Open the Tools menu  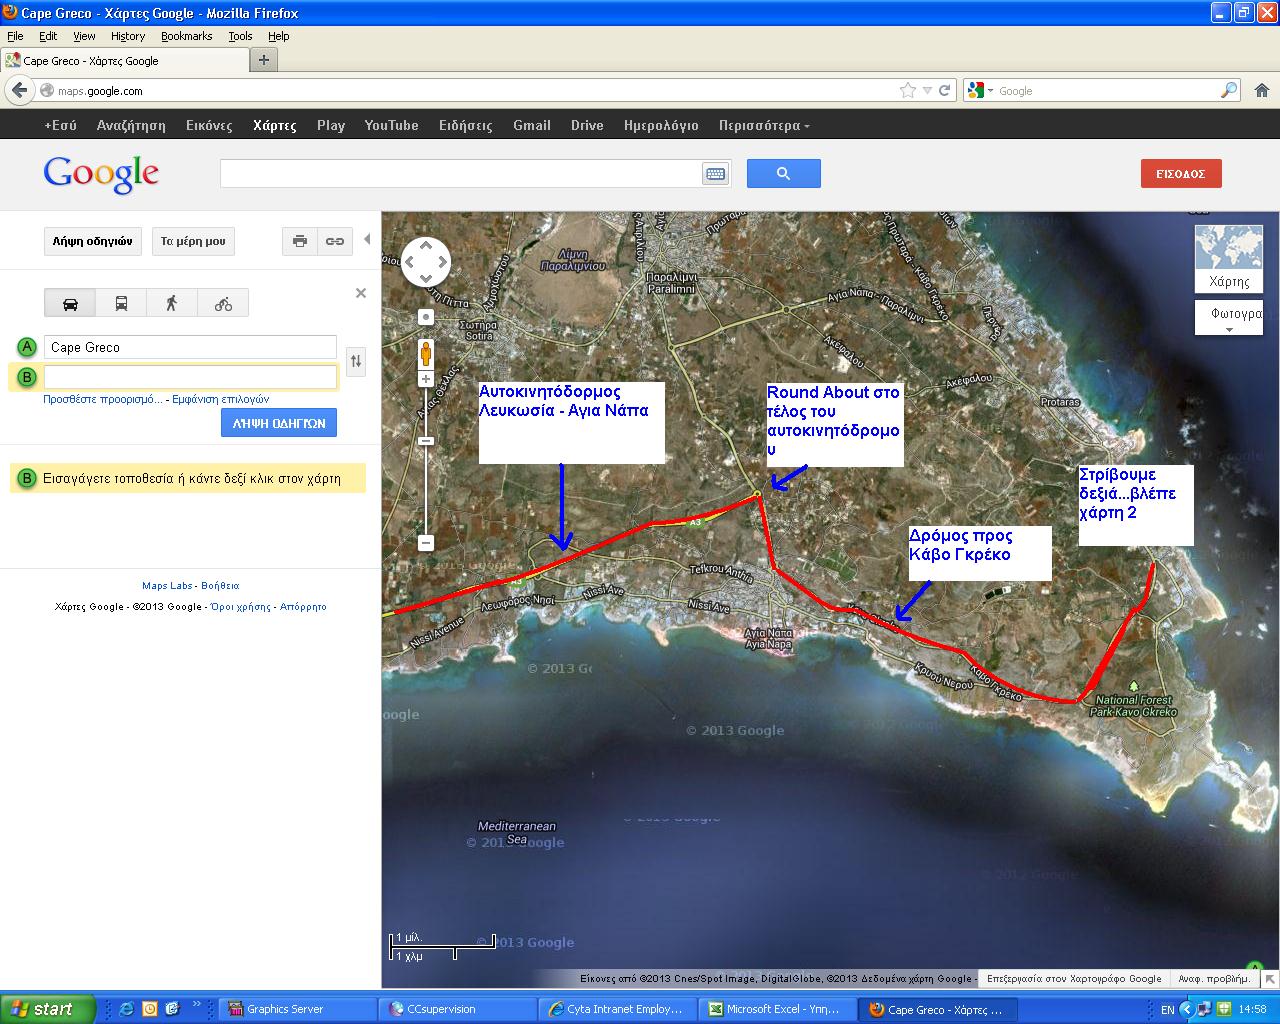[x=240, y=36]
